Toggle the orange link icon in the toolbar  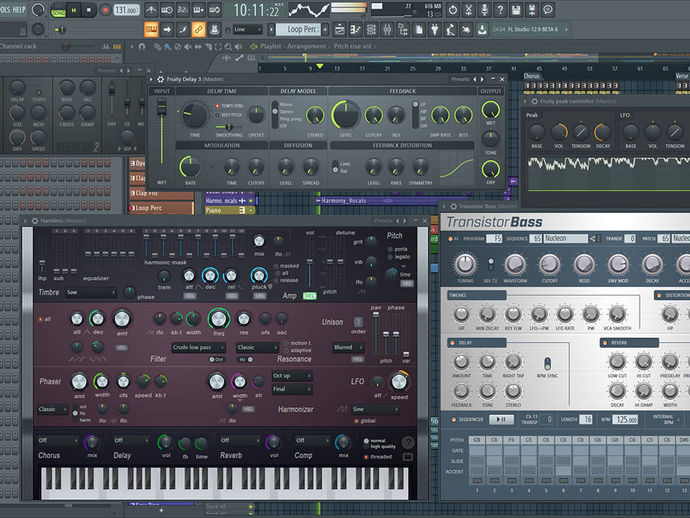(x=198, y=29)
